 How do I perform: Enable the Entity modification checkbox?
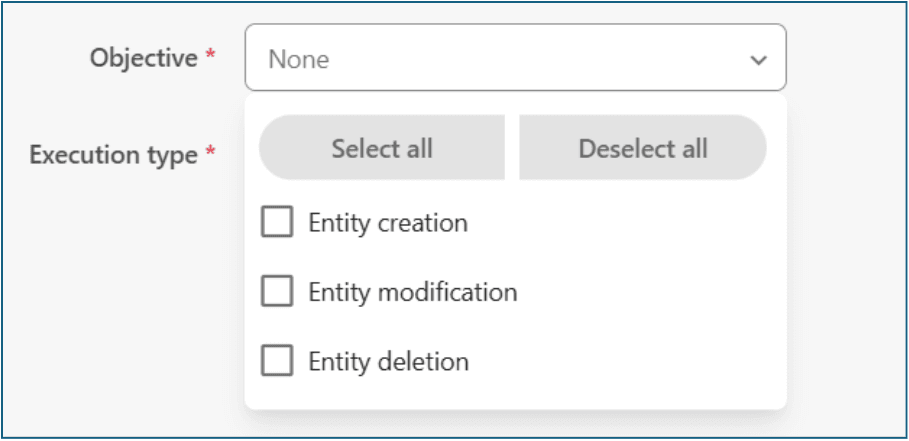click(x=277, y=292)
